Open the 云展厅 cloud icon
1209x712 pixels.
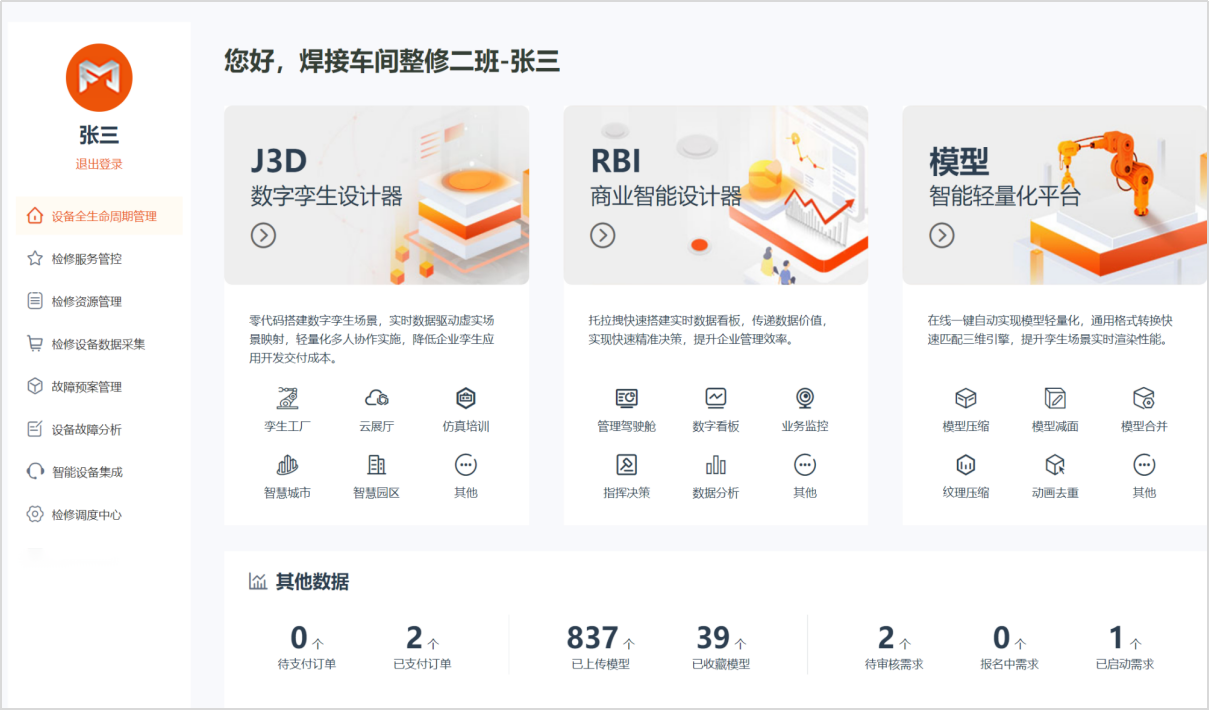(x=376, y=399)
